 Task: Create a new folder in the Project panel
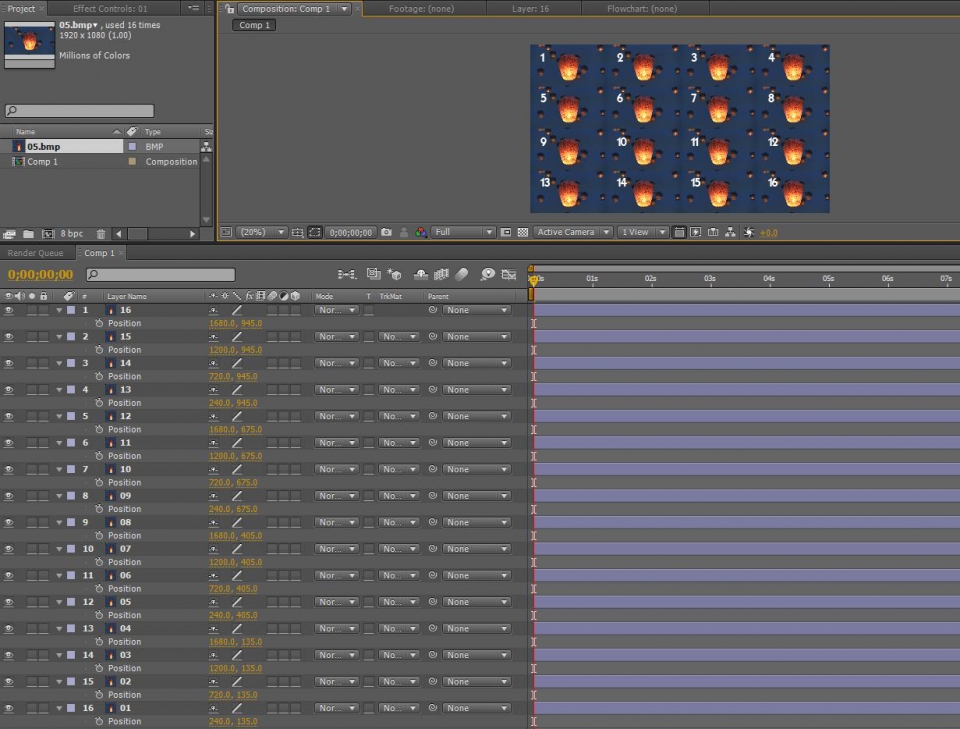(28, 234)
